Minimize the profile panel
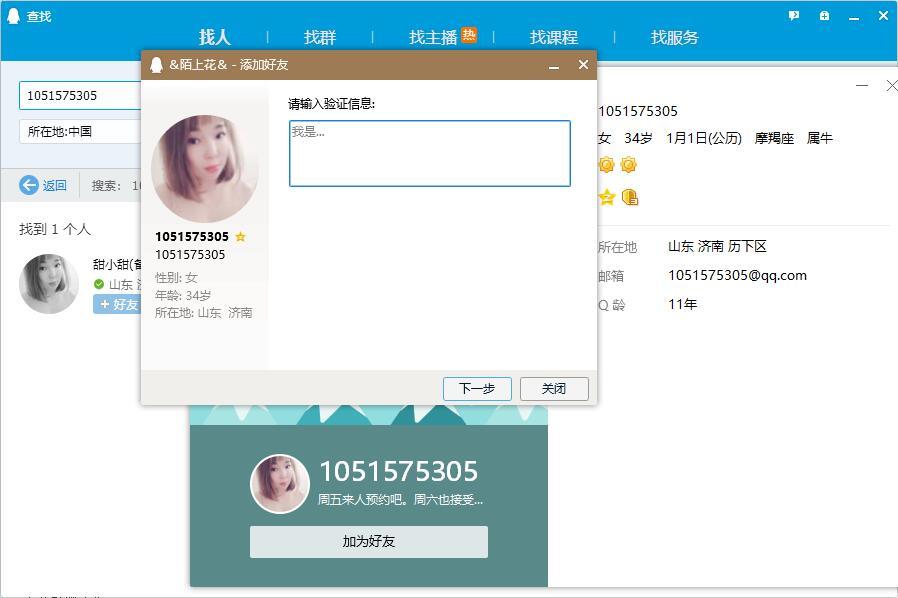The width and height of the screenshot is (898, 598). 862,85
